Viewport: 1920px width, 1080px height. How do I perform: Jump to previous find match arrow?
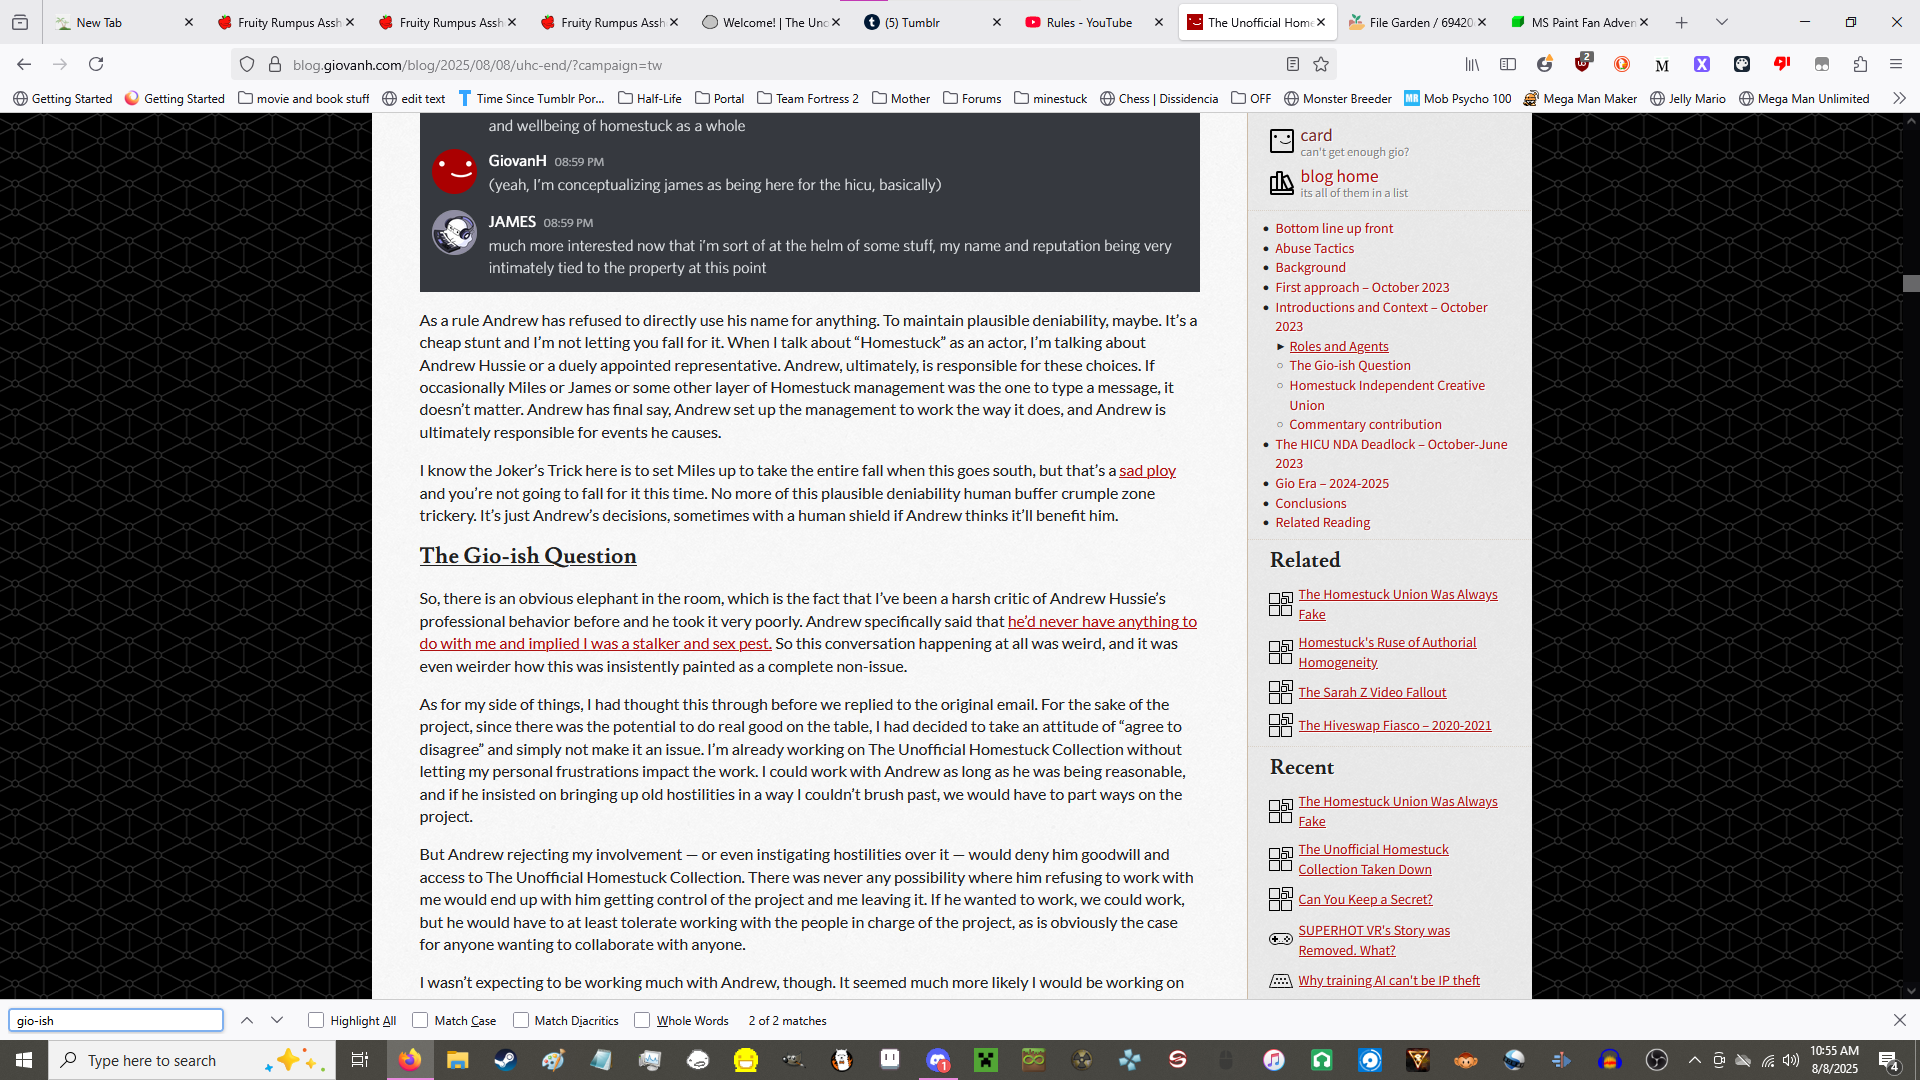pyautogui.click(x=247, y=1020)
